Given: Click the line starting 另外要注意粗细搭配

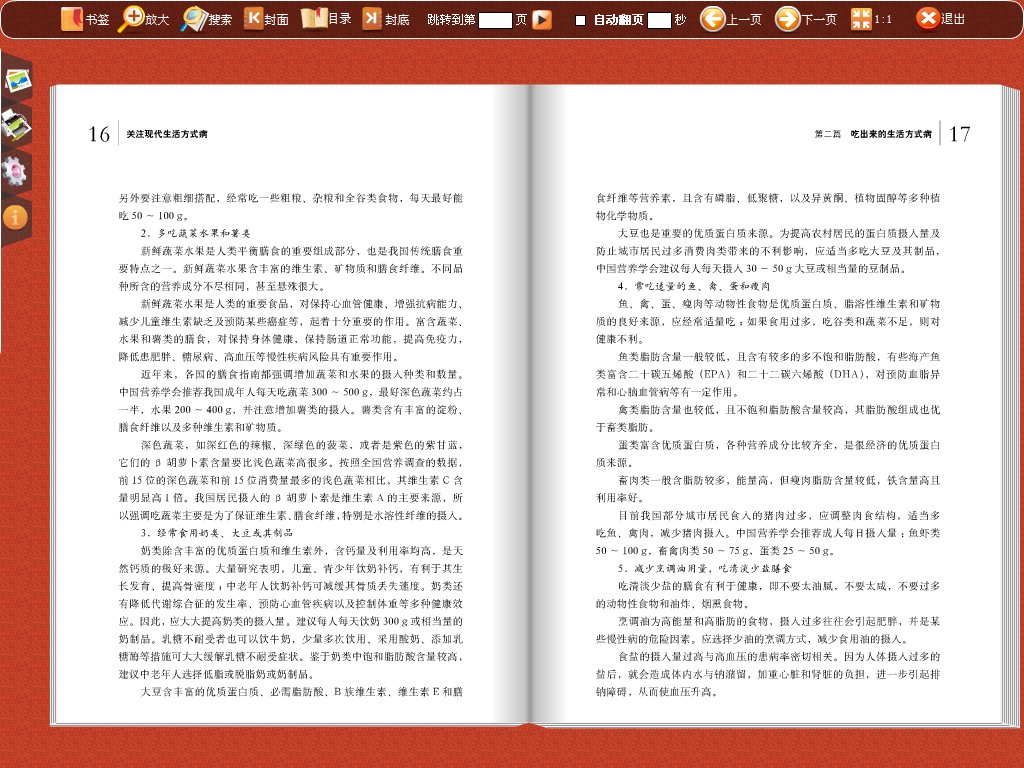Looking at the screenshot, I should (291, 198).
